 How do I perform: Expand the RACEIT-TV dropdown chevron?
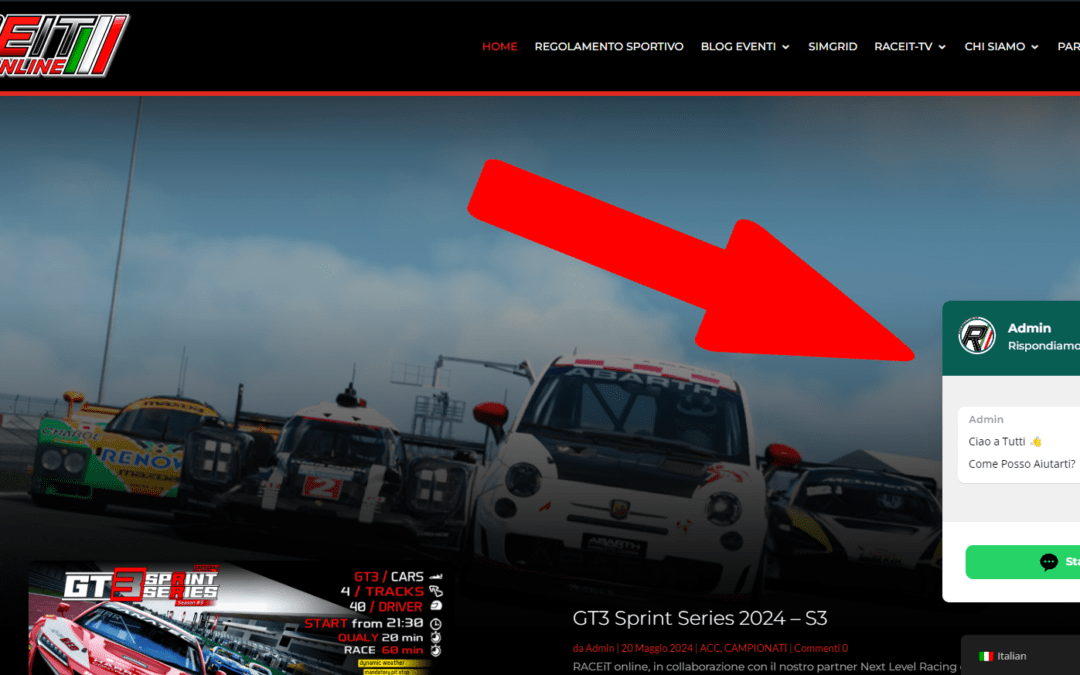click(942, 47)
